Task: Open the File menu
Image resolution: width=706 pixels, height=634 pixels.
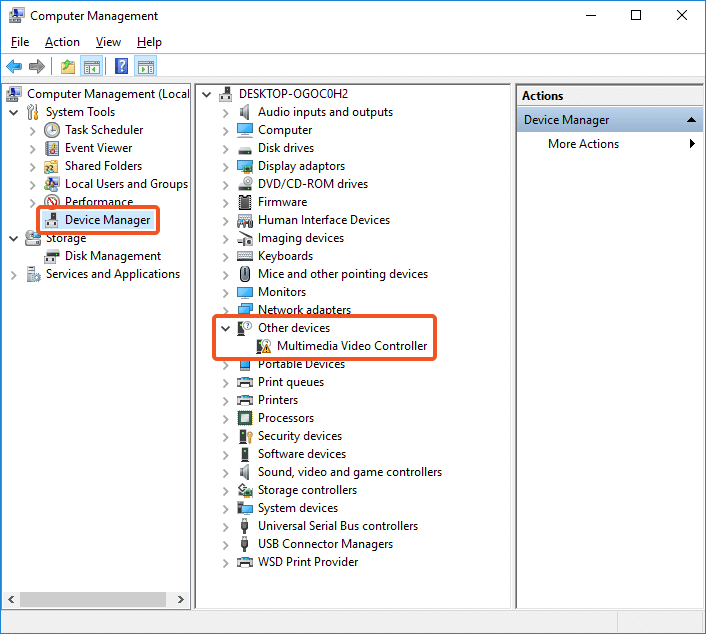Action: [x=20, y=42]
